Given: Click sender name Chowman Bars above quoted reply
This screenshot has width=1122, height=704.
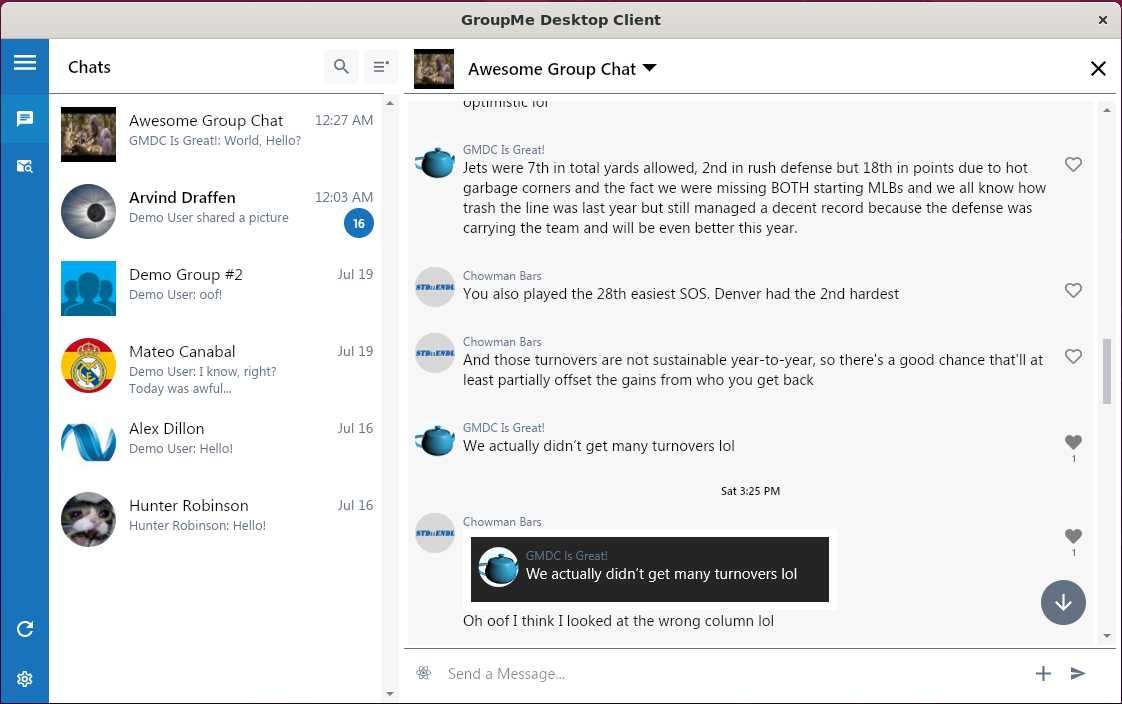Looking at the screenshot, I should (x=502, y=522).
